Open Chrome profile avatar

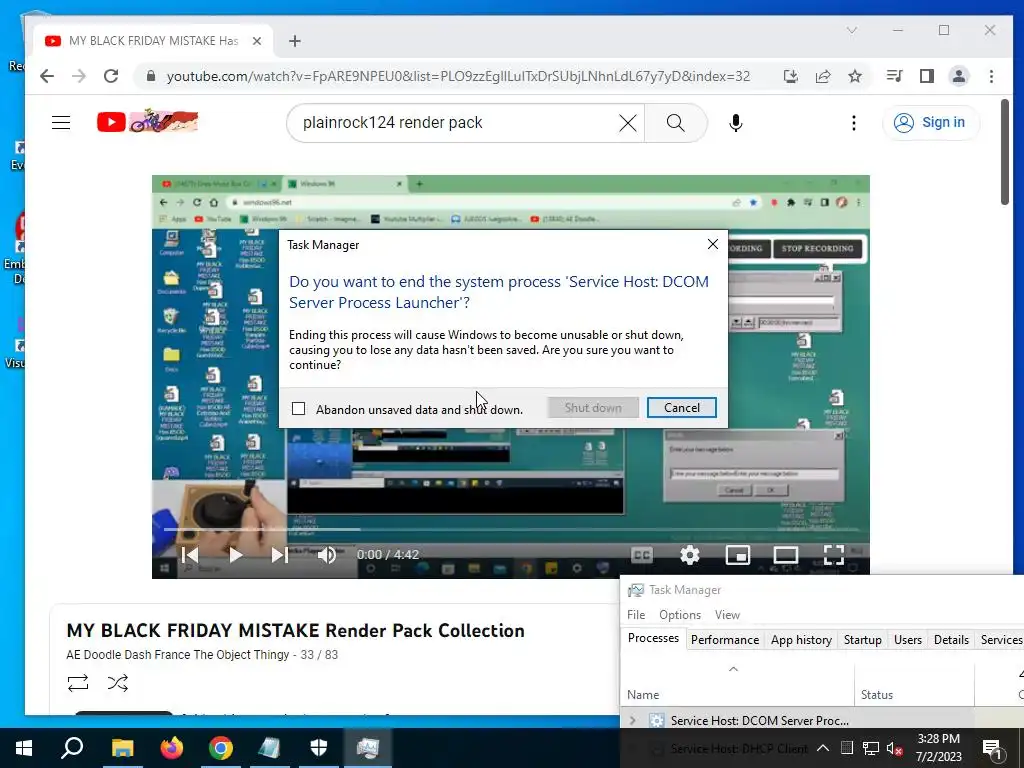point(959,76)
